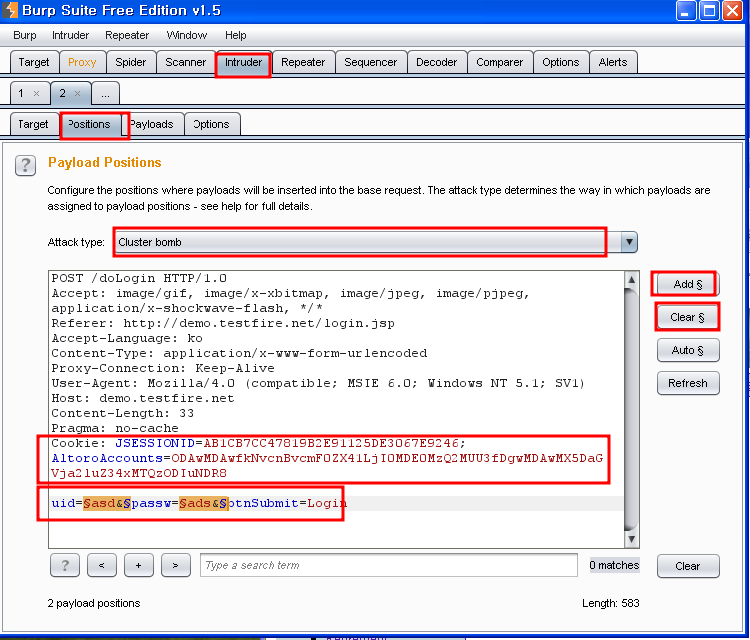Close Intruder attack tab 2
This screenshot has height=640, width=750.
pyautogui.click(x=77, y=93)
